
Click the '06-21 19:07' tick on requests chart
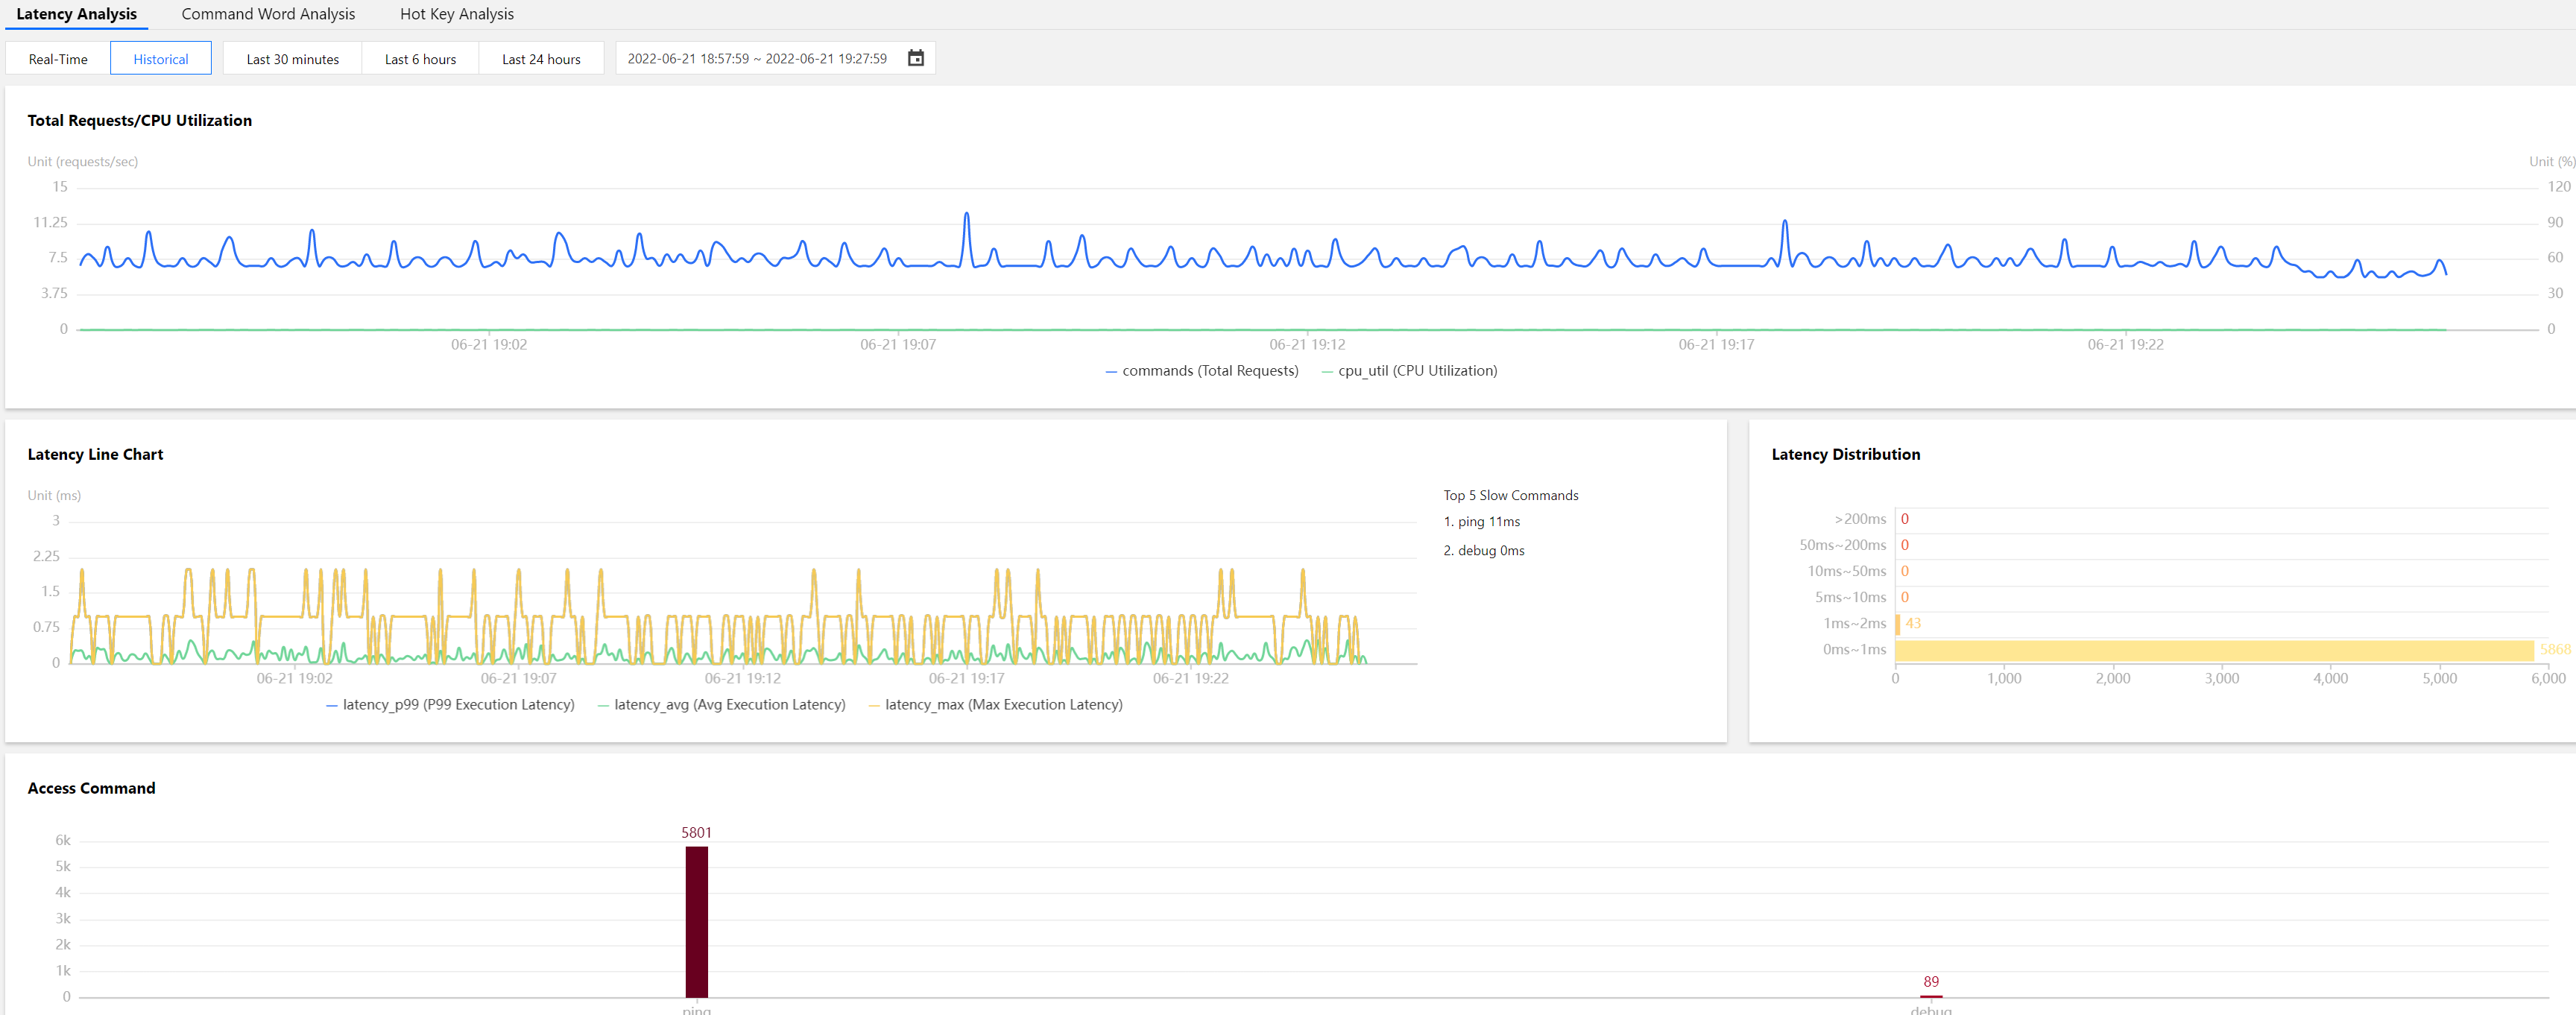898,345
